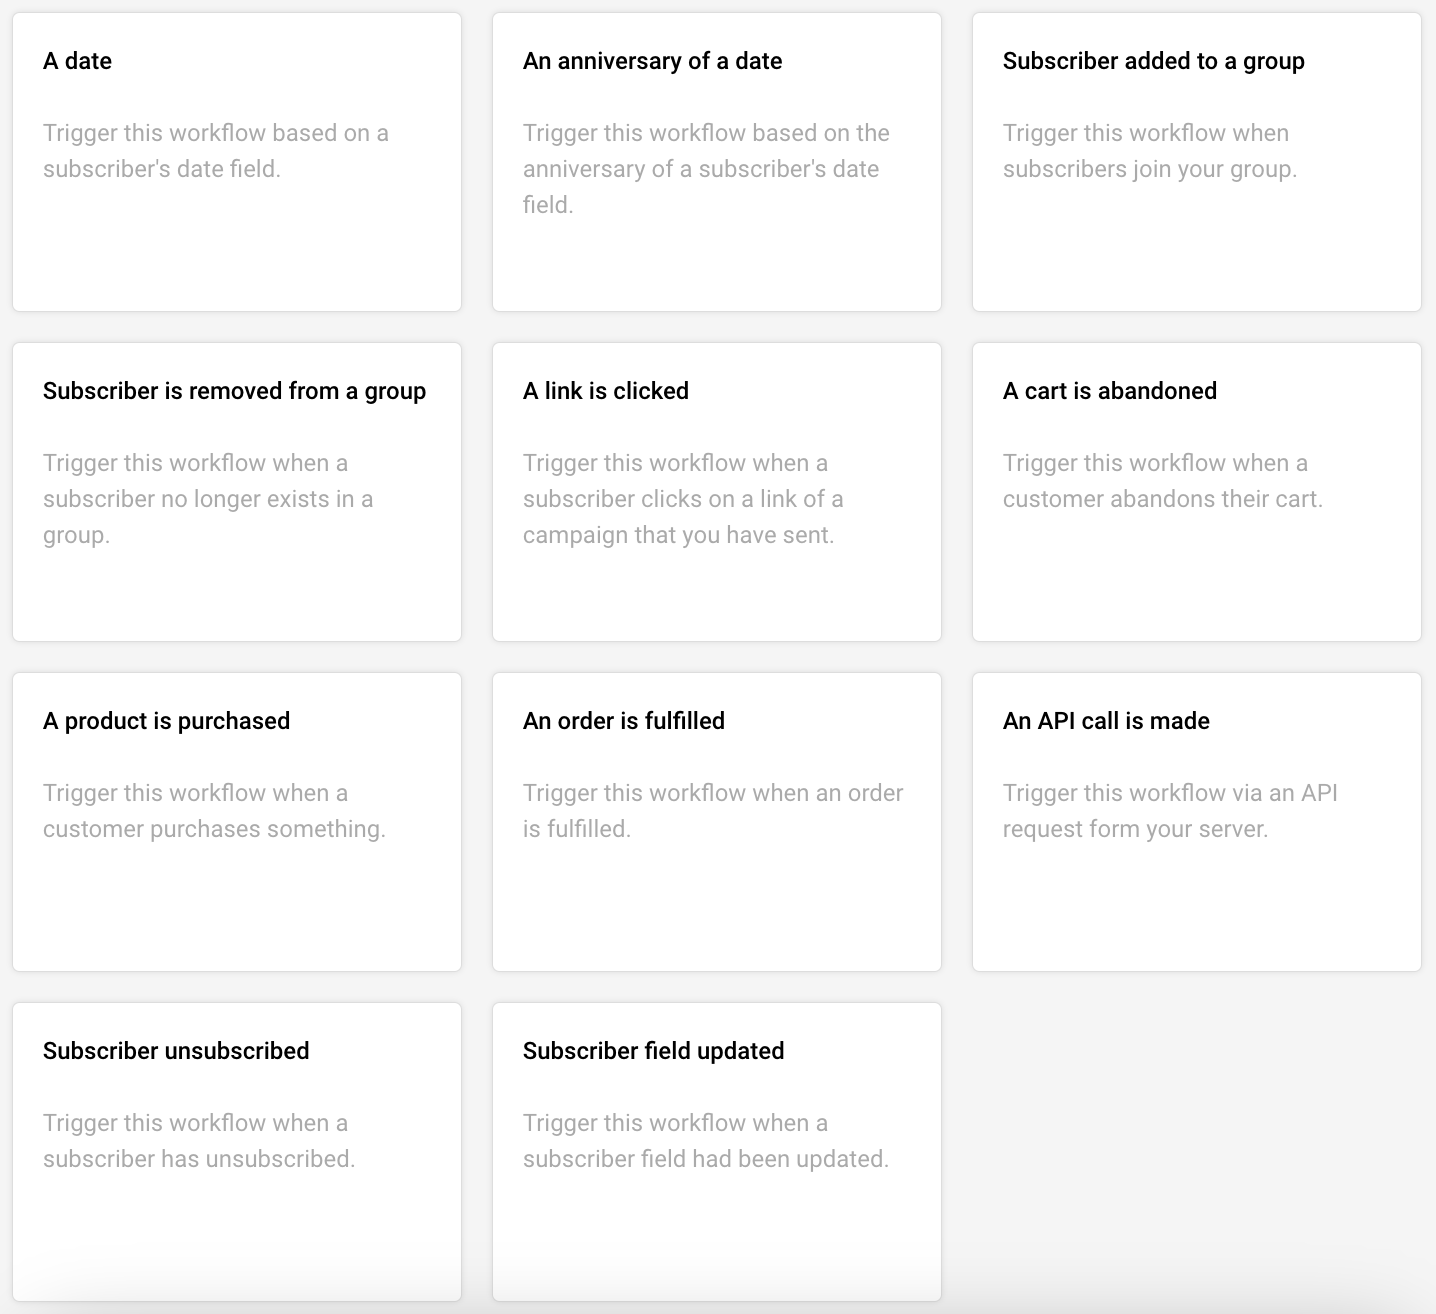This screenshot has height=1314, width=1436.
Task: Click text 'subscriber no longer exists in a group'
Action: point(208,499)
